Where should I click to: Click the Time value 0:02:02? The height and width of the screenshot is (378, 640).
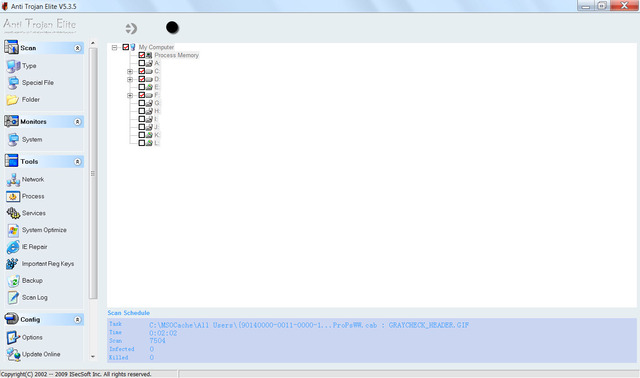pos(163,333)
